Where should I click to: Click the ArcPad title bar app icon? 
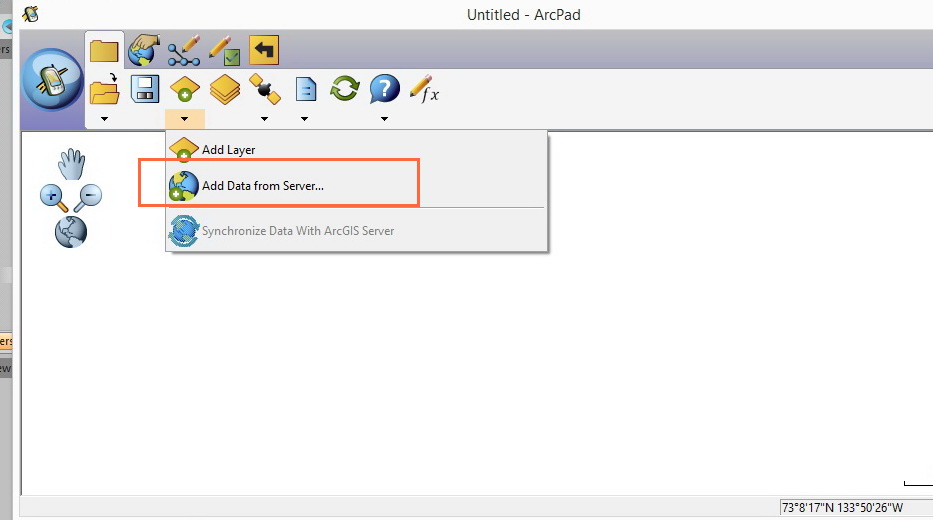[30, 14]
